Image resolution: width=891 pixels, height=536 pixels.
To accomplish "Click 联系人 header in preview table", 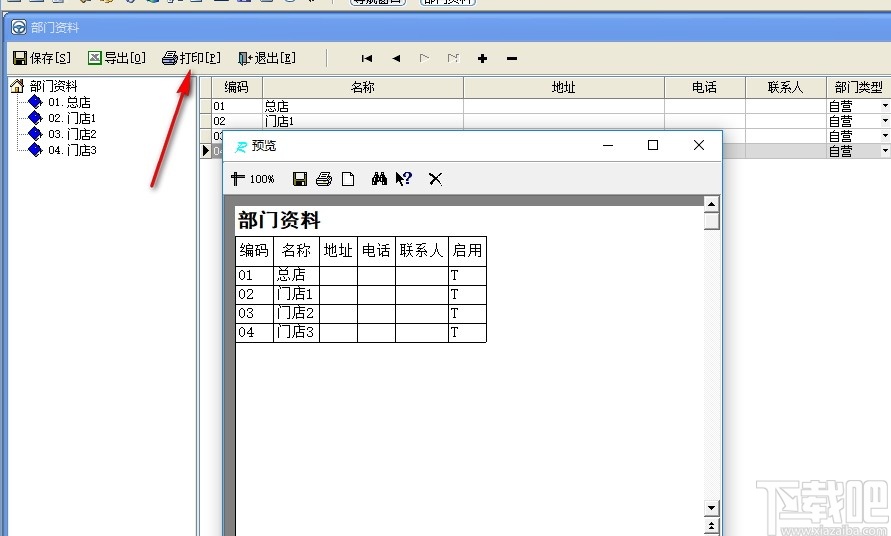I will [x=421, y=251].
